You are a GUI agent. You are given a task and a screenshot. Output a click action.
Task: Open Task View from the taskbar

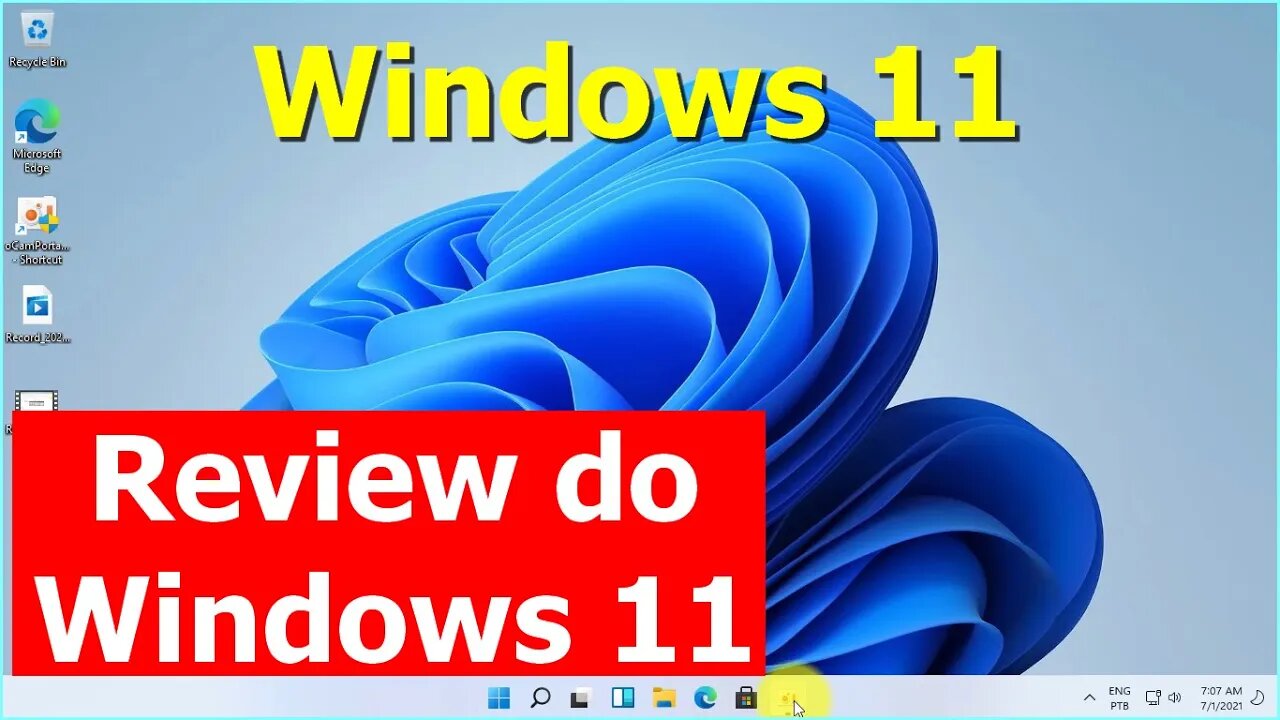point(581,698)
